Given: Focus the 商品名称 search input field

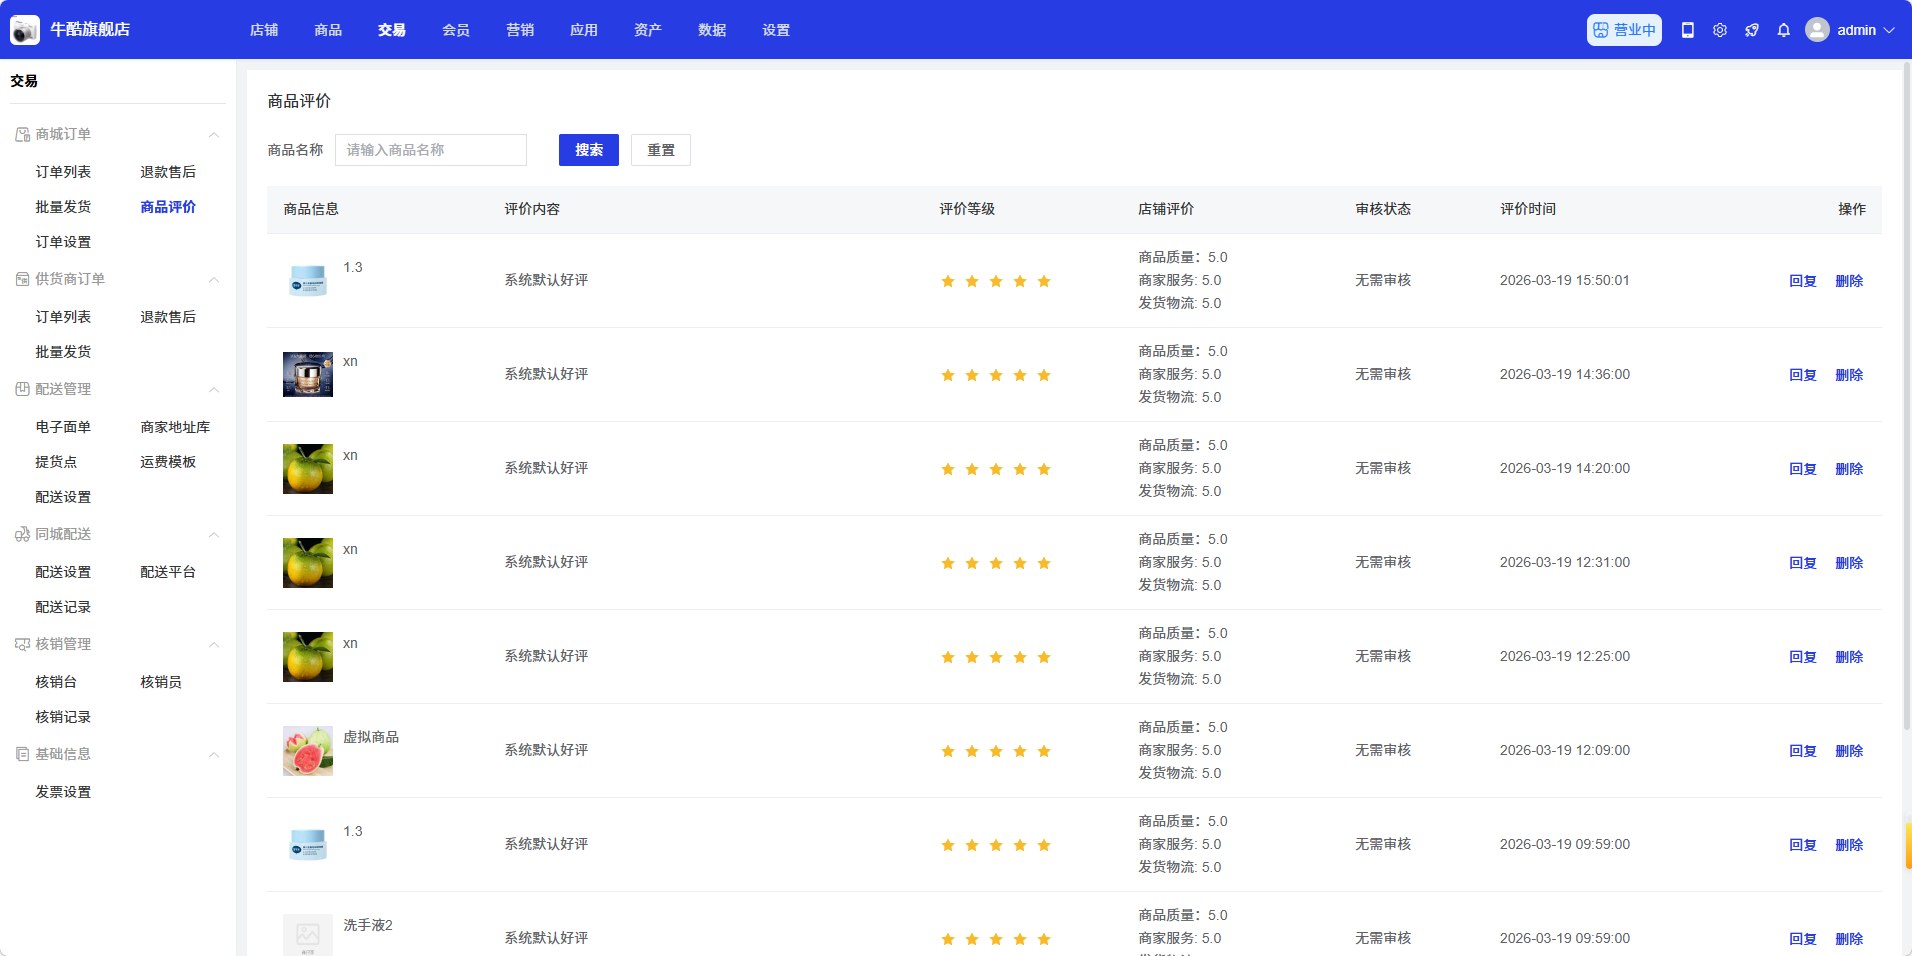Looking at the screenshot, I should pyautogui.click(x=430, y=150).
